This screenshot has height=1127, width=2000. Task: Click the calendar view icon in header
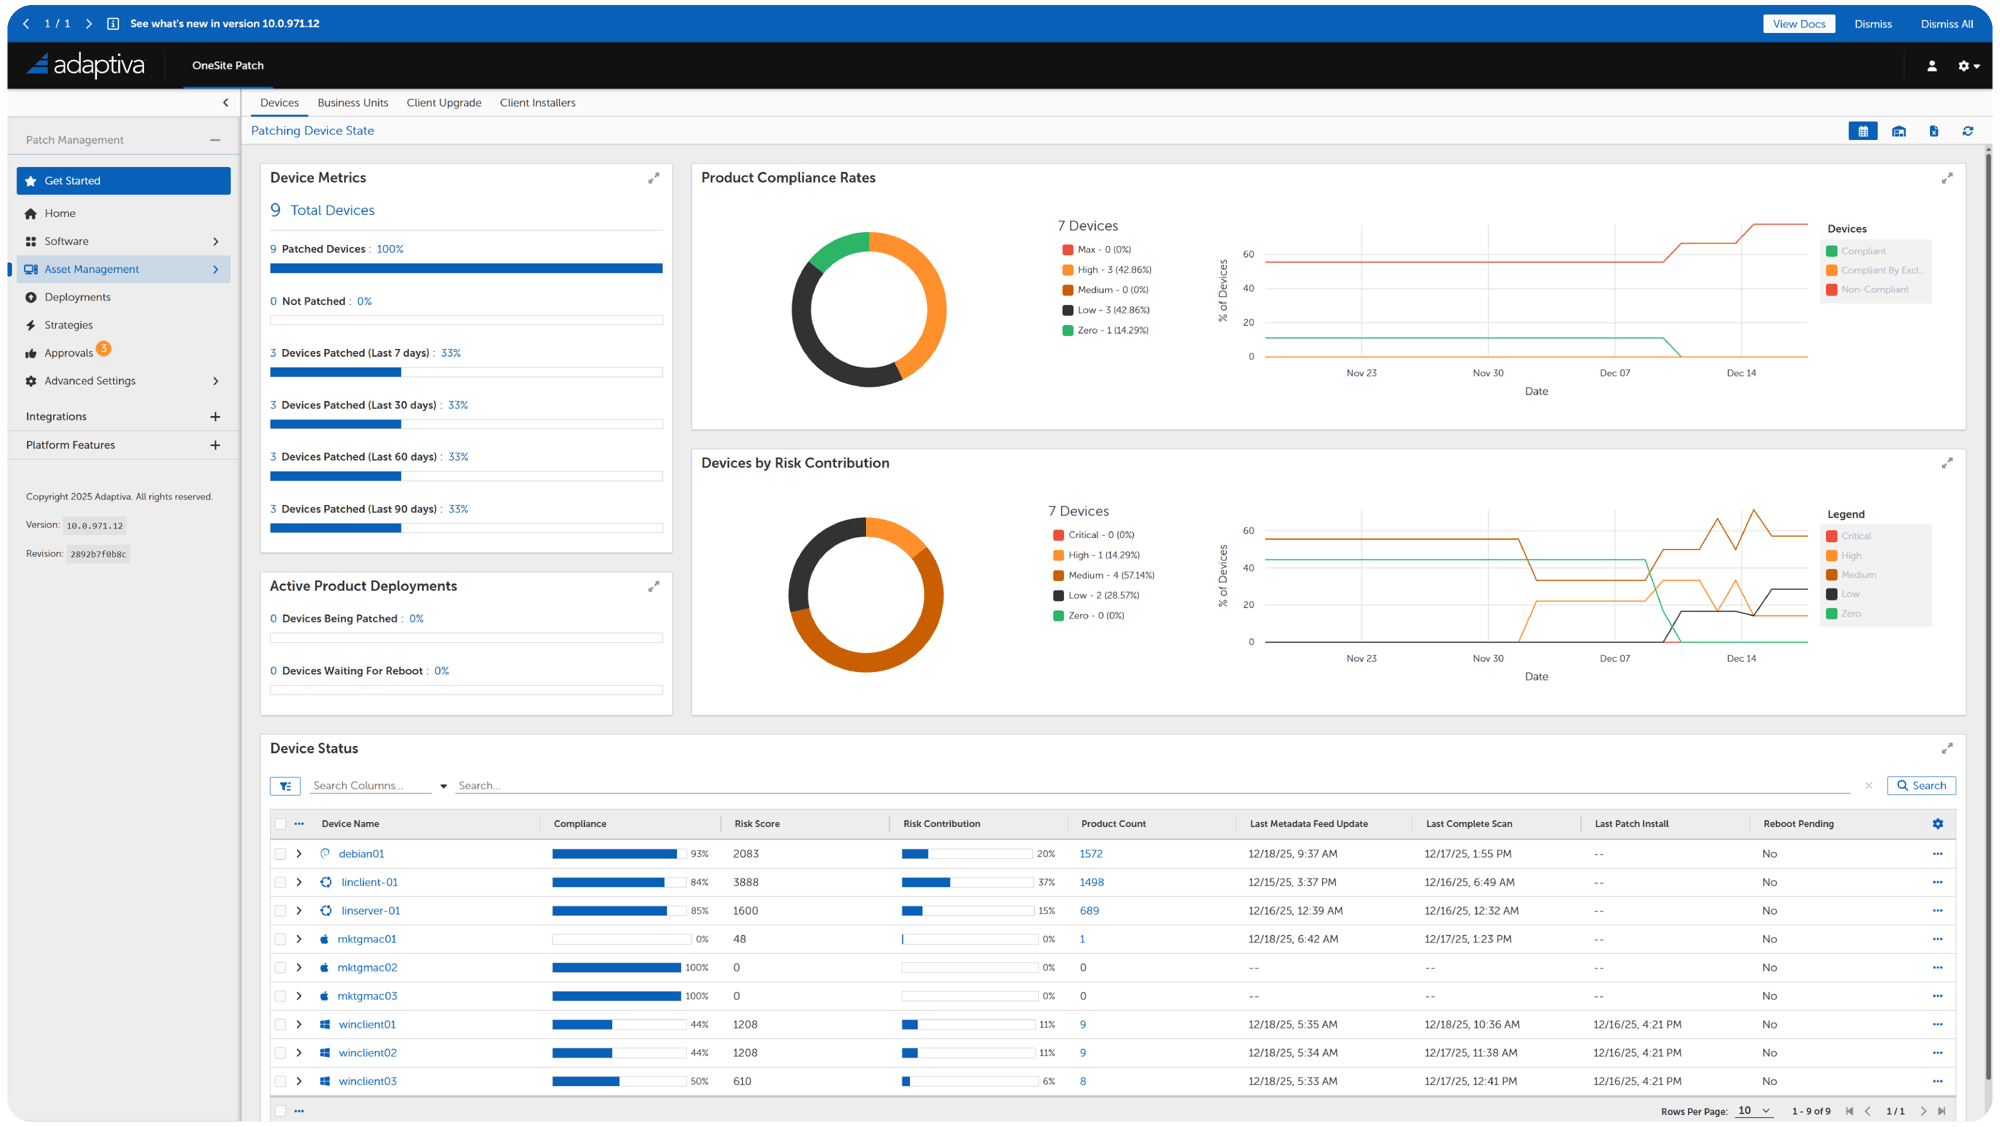1862,131
